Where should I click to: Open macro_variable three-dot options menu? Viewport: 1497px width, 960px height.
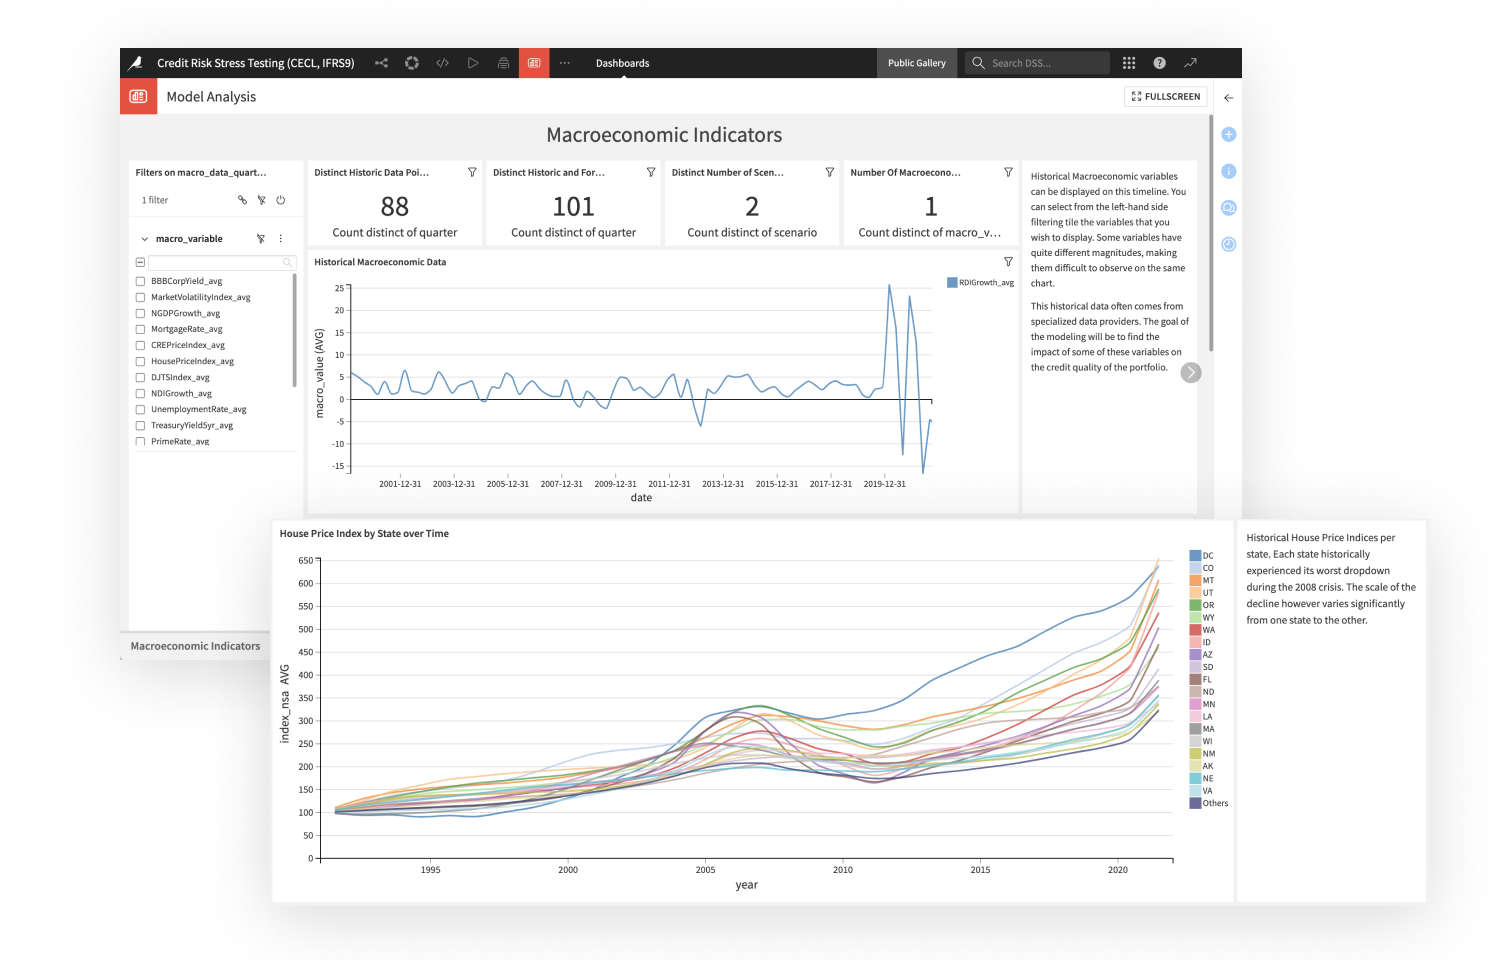(280, 239)
